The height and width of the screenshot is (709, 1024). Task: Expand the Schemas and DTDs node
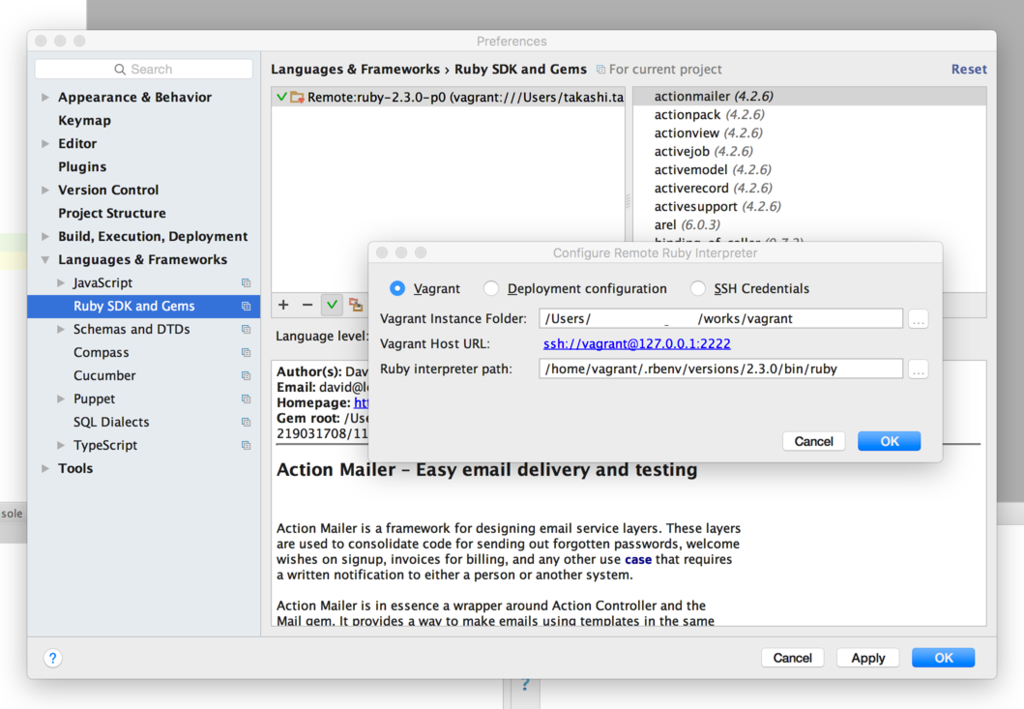tap(61, 329)
